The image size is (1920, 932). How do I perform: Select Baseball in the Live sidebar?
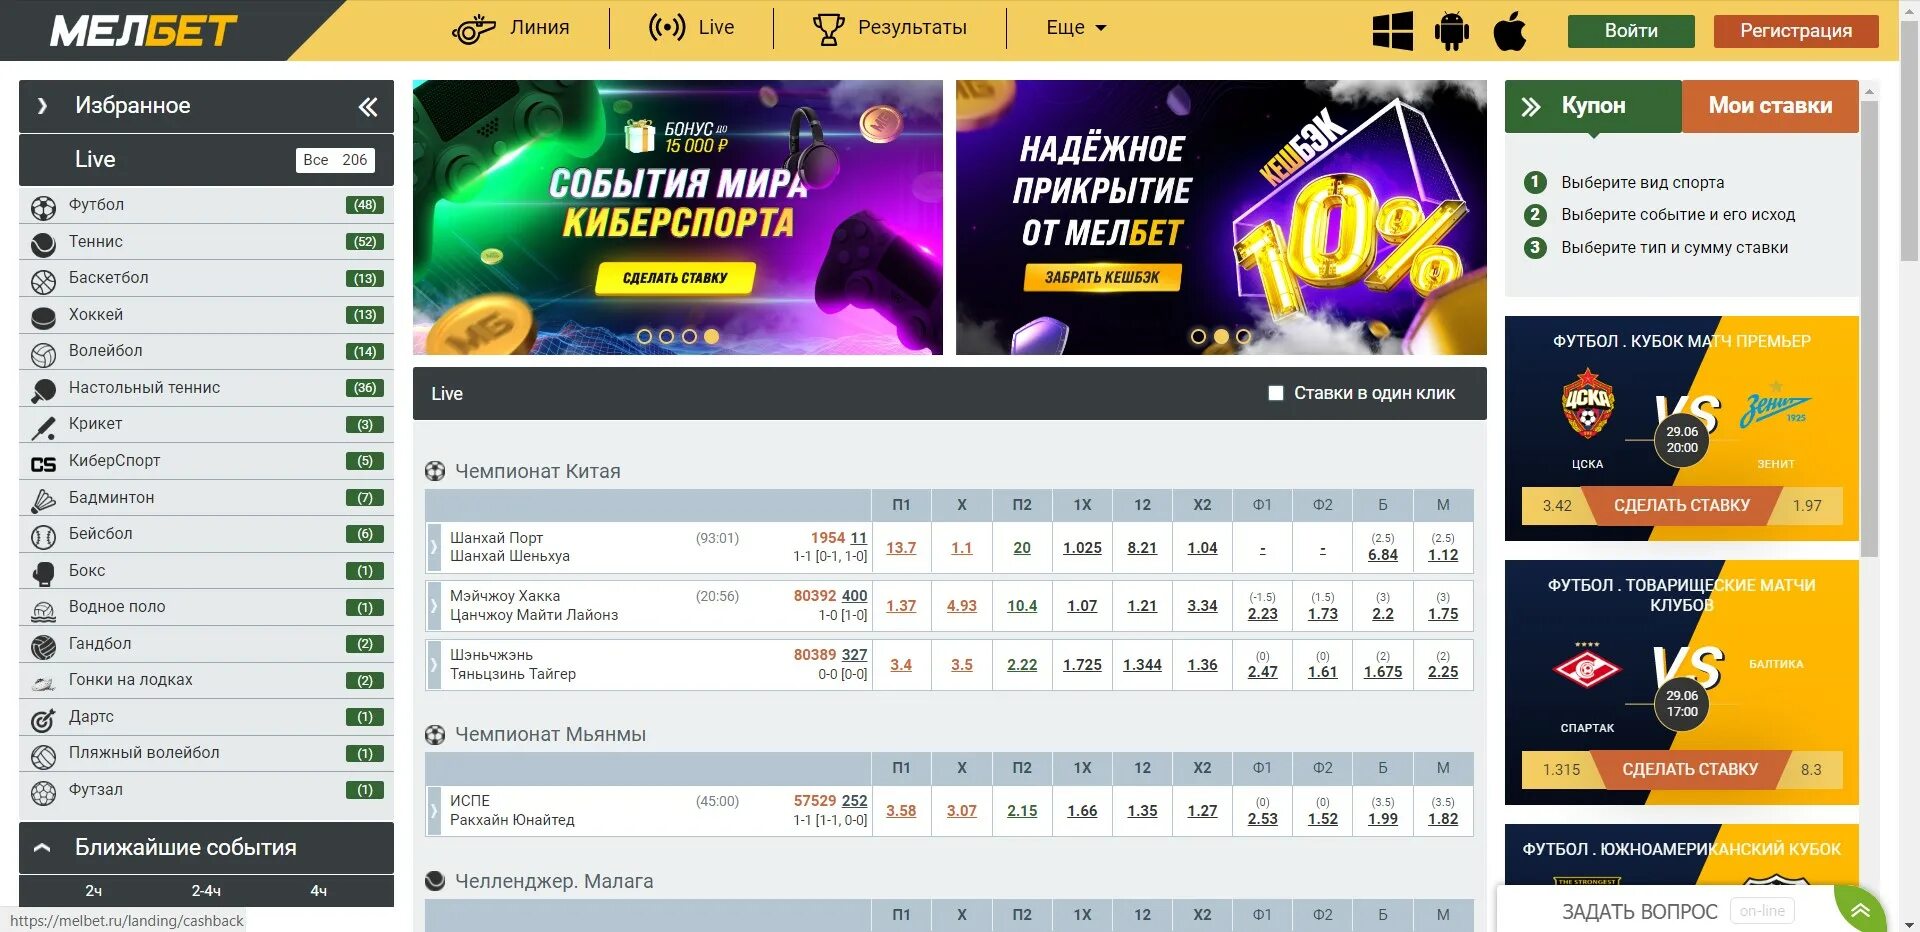pos(206,534)
